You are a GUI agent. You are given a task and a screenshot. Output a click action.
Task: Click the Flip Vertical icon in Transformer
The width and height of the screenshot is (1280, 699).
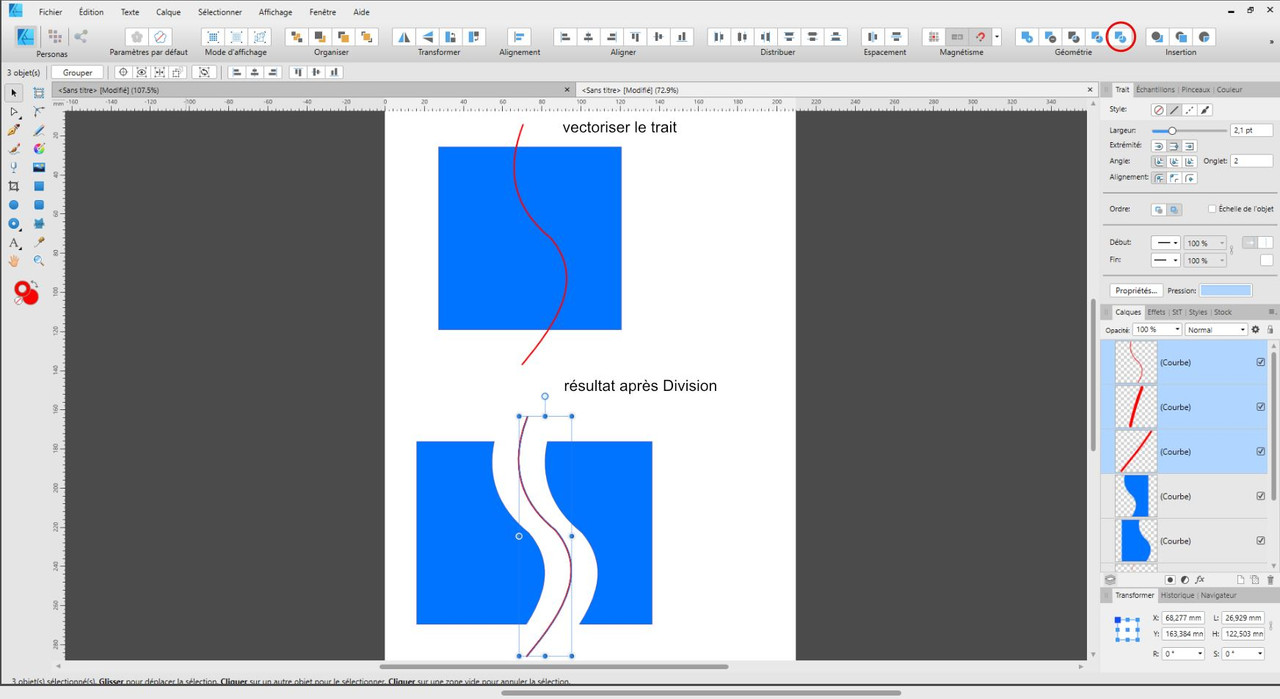[x=428, y=37]
